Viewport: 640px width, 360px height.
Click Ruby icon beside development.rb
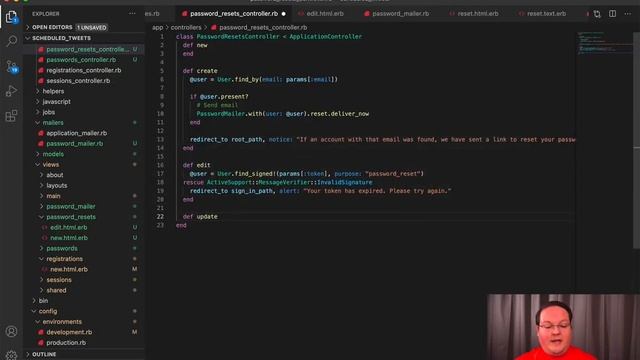click(x=41, y=332)
